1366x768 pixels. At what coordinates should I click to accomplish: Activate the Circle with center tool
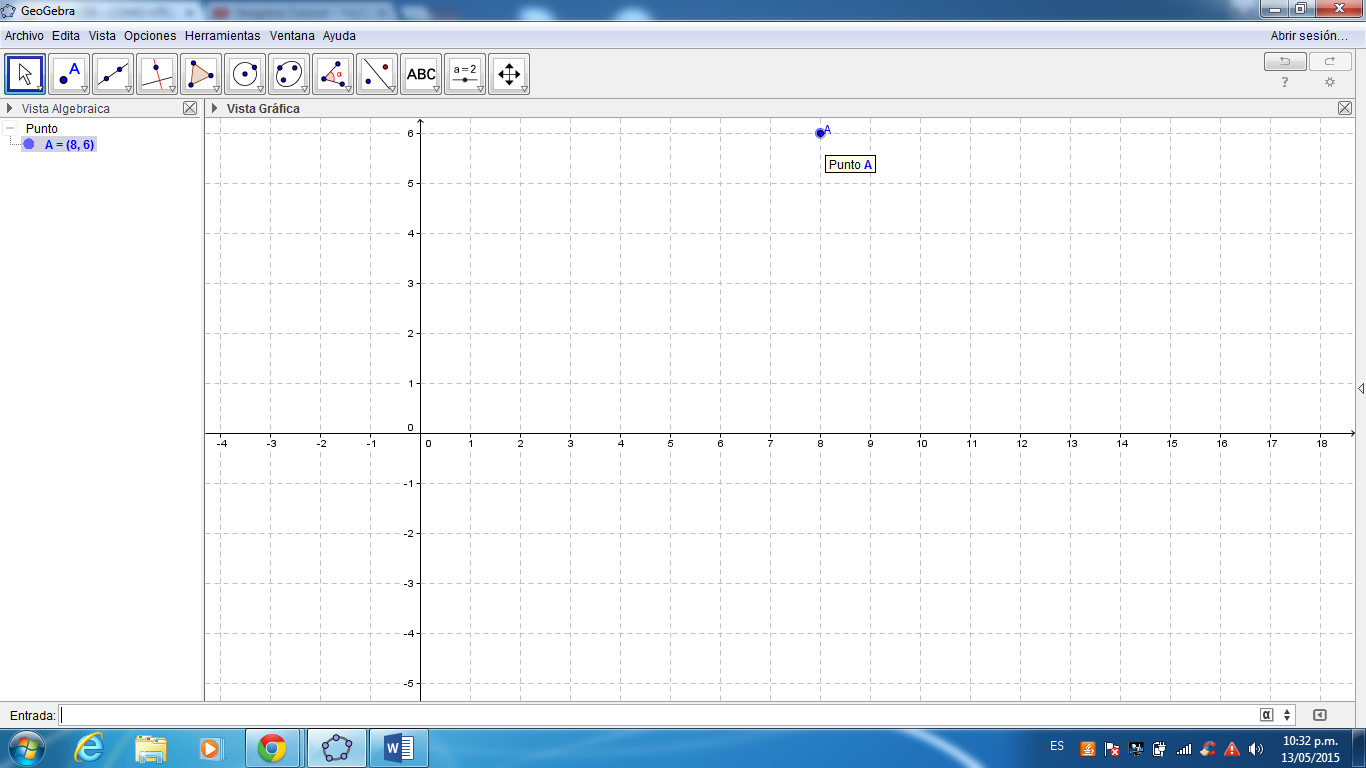point(244,73)
